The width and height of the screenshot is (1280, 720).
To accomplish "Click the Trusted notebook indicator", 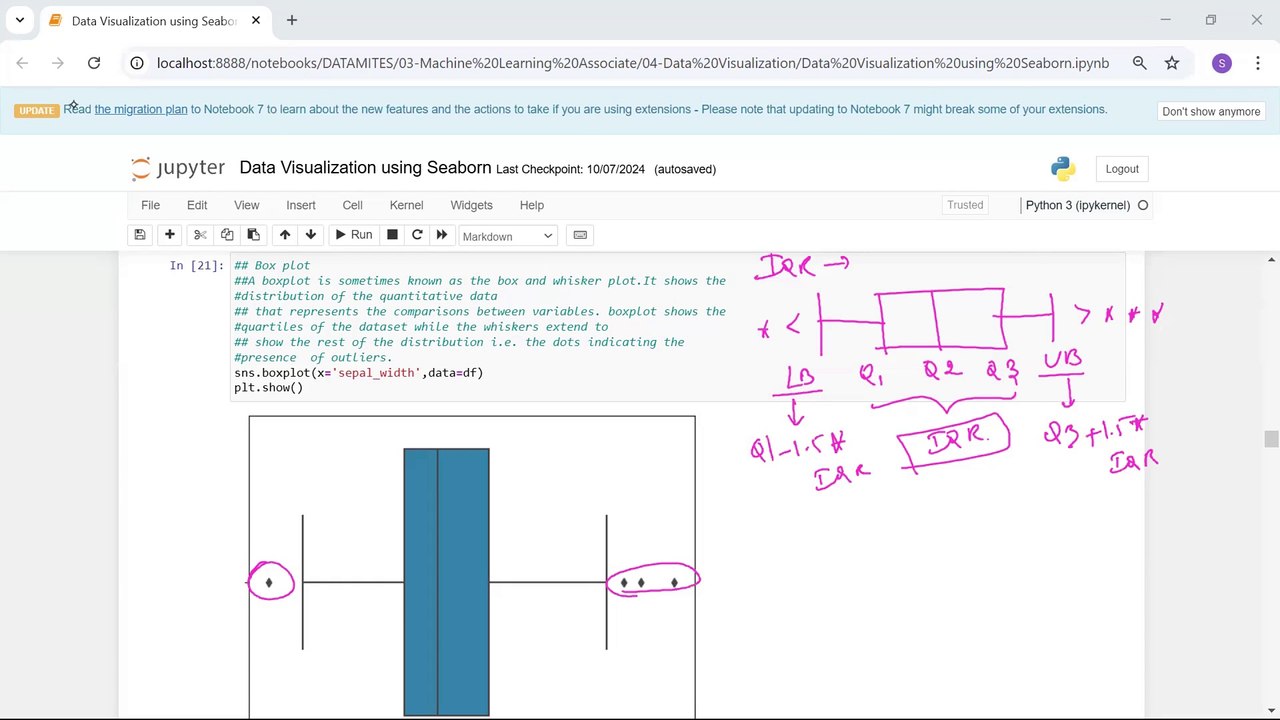I will coord(965,205).
